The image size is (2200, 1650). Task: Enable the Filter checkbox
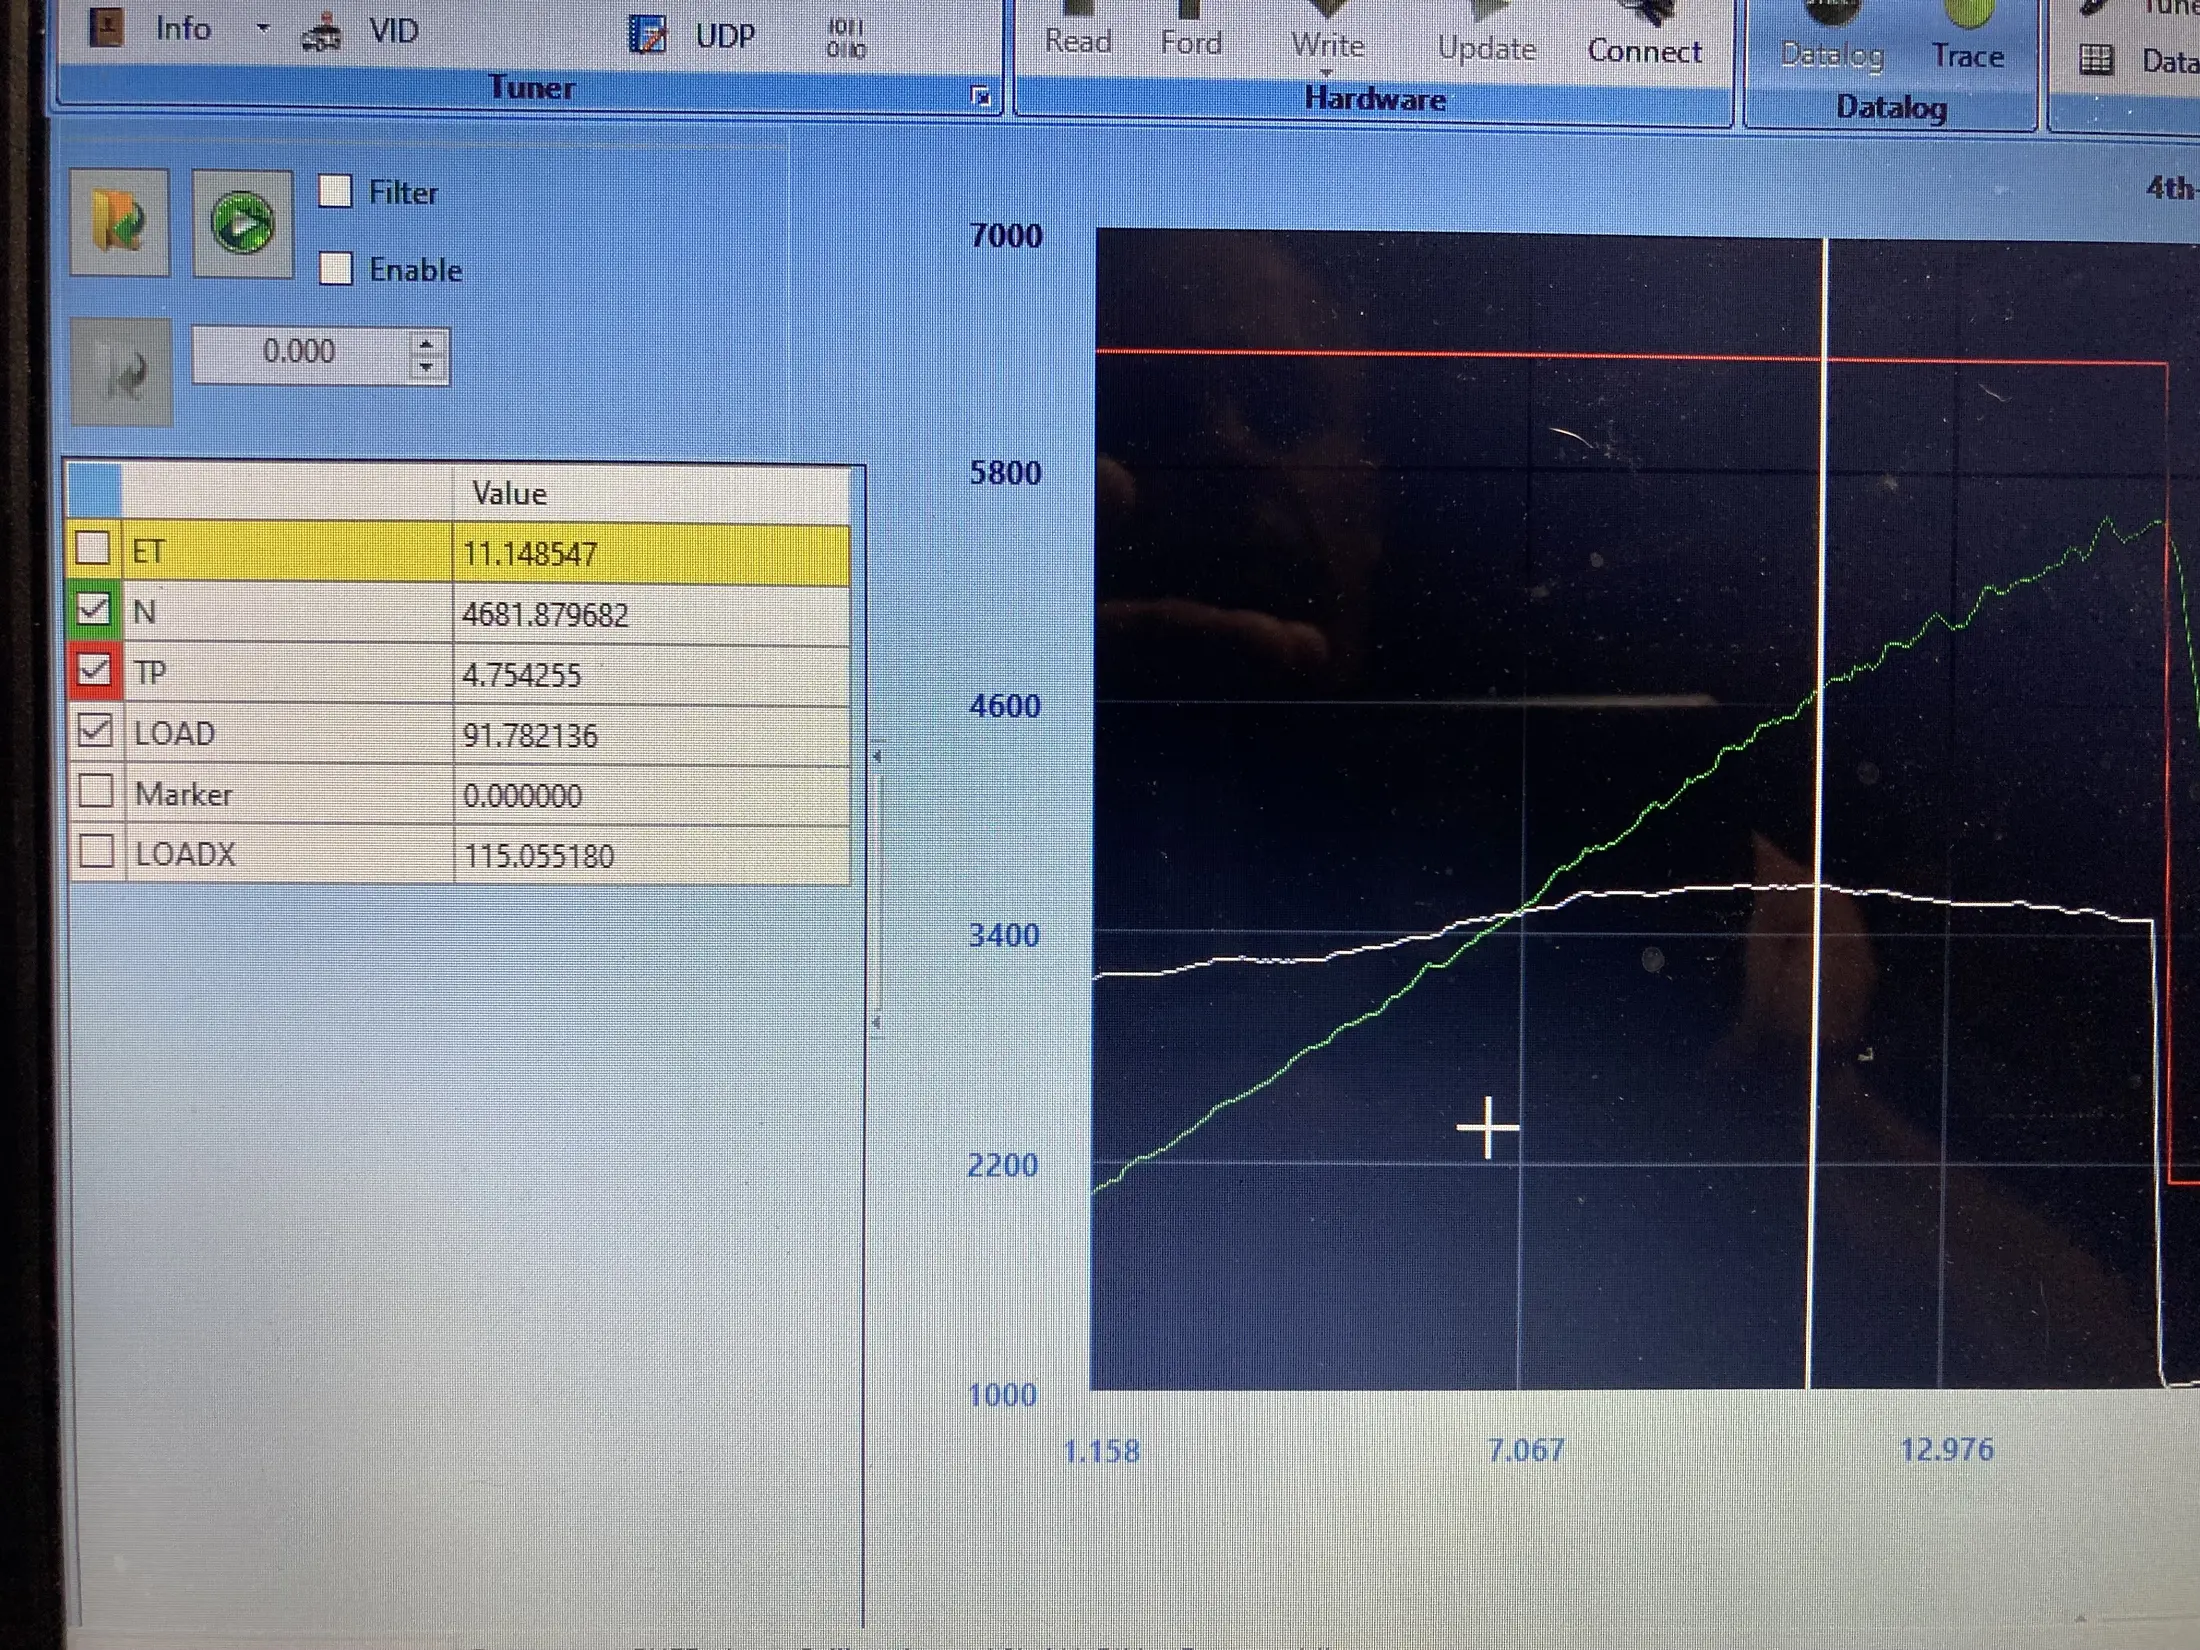[335, 190]
